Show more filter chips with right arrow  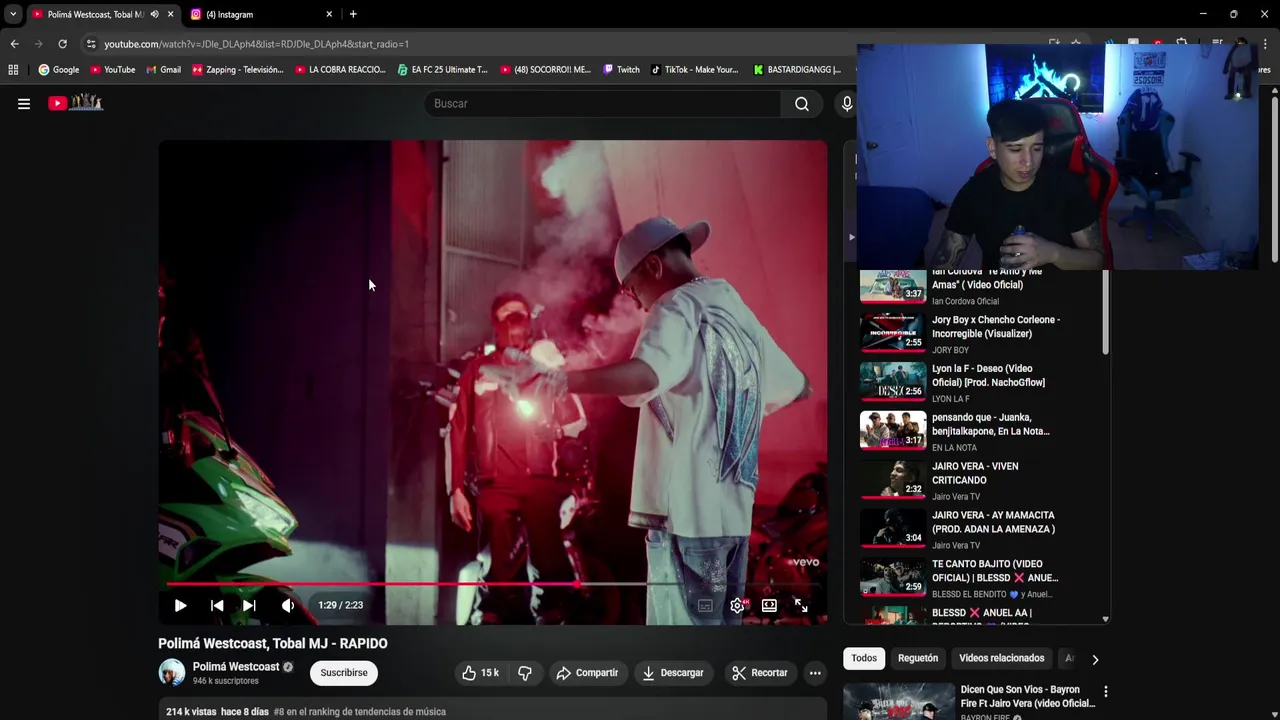click(x=1095, y=659)
